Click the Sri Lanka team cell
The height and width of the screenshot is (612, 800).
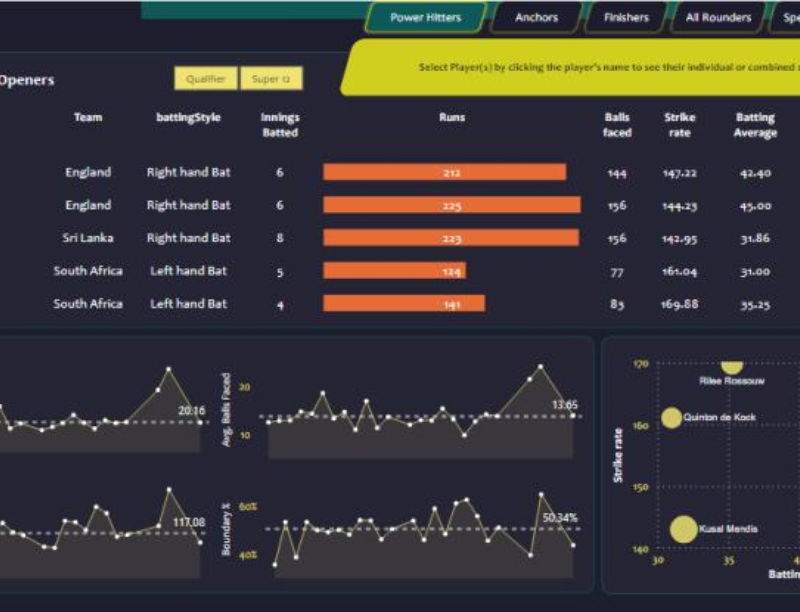point(88,238)
